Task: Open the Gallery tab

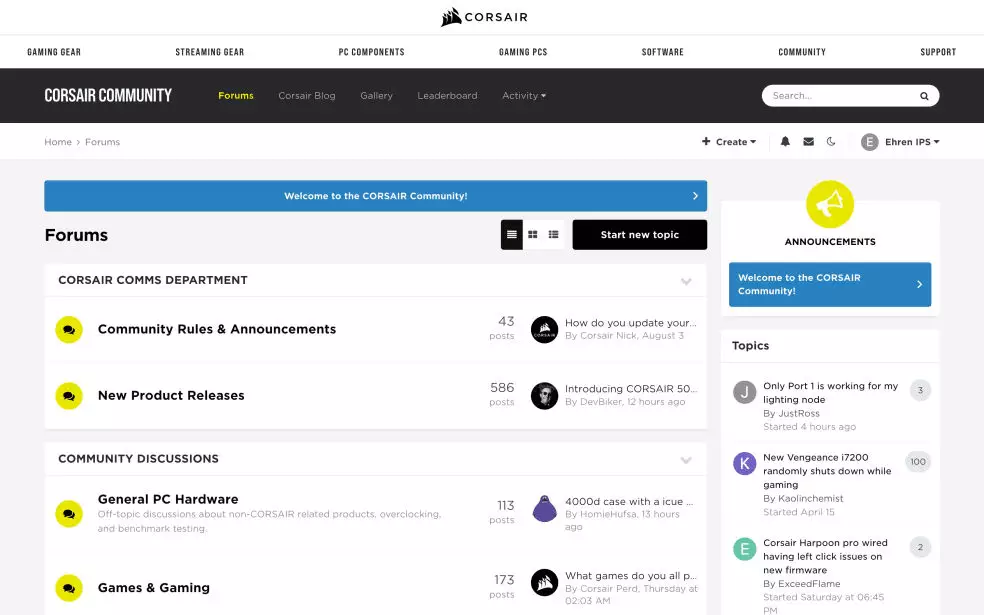Action: tap(377, 96)
